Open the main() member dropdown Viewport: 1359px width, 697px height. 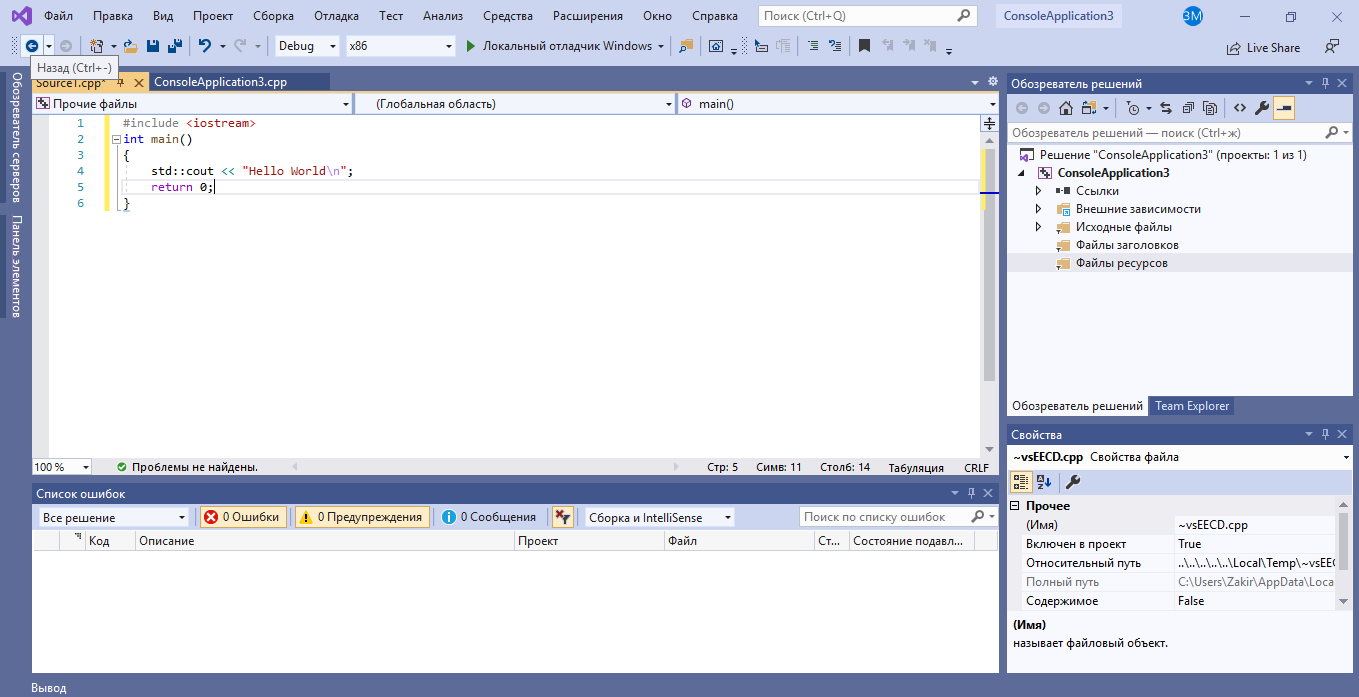(x=838, y=104)
